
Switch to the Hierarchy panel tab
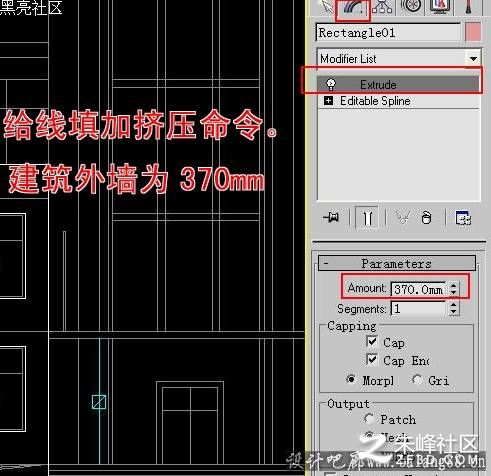click(382, 7)
